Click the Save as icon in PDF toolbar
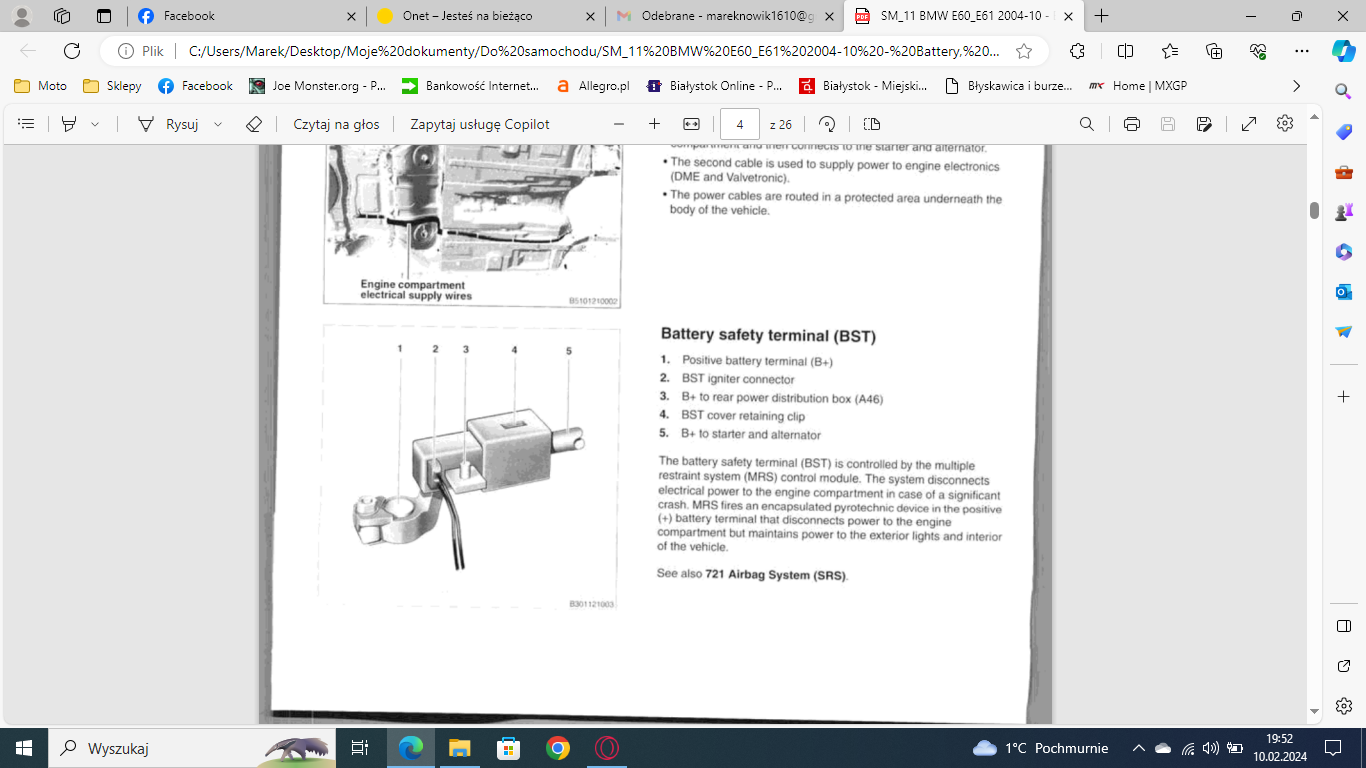 click(x=1204, y=124)
